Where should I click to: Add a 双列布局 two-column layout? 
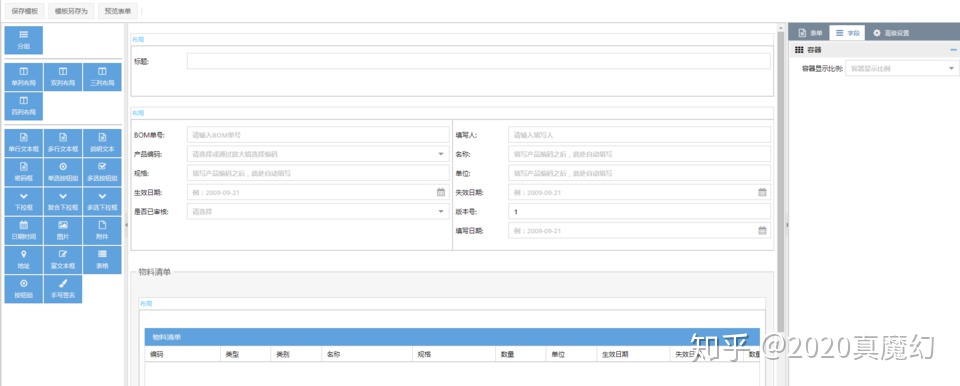(x=62, y=77)
